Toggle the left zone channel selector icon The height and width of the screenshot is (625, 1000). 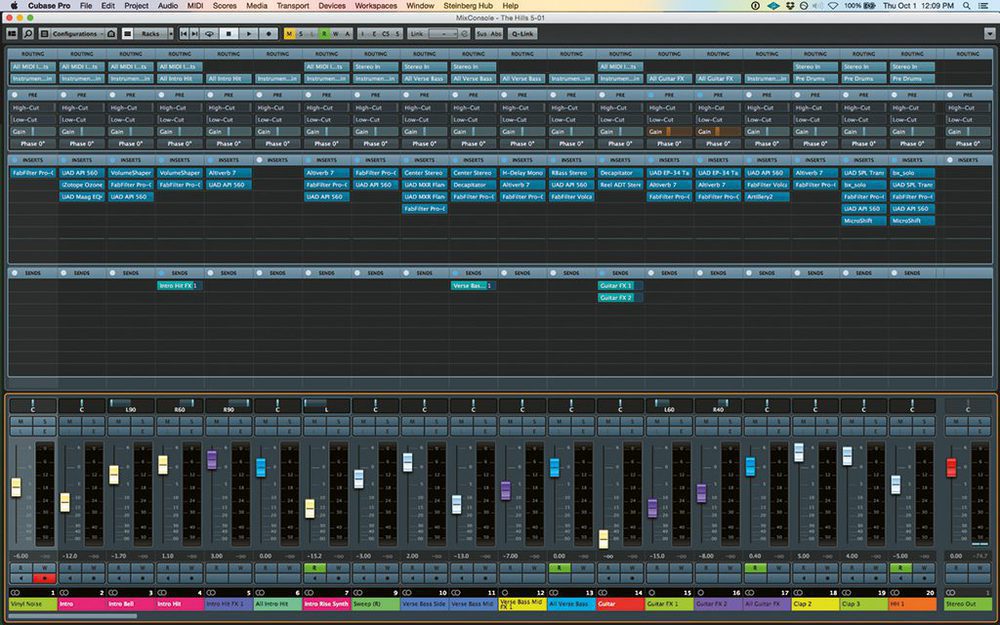12,34
